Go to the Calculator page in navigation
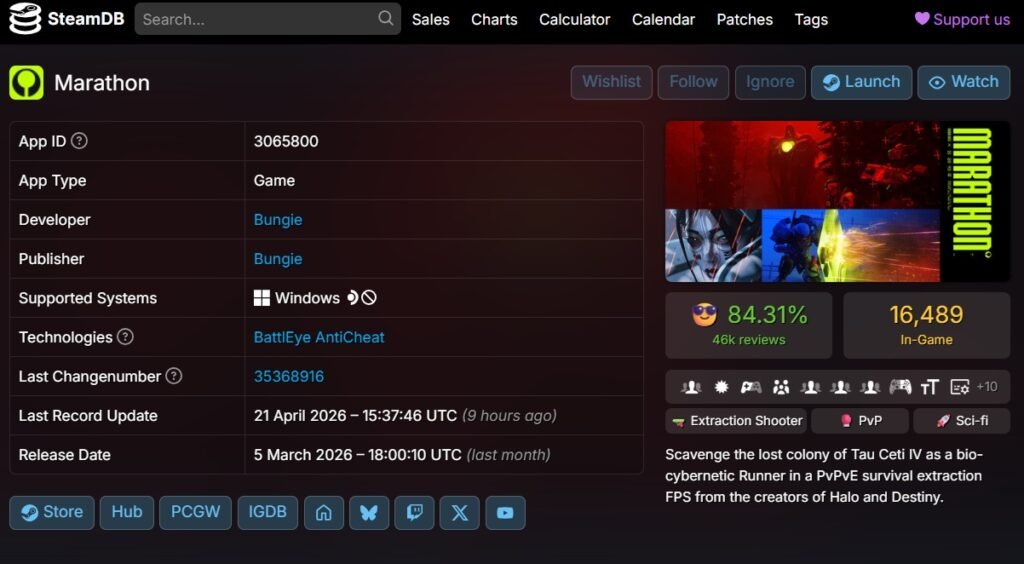 coord(574,19)
